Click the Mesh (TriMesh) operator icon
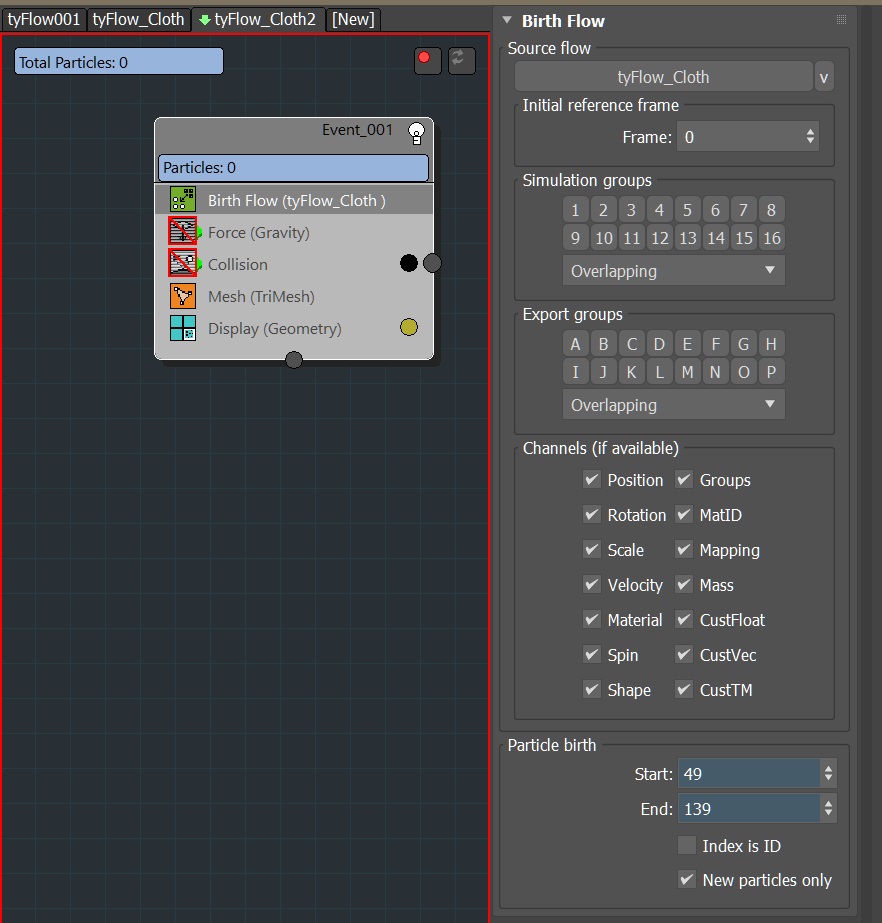Viewport: 882px width, 923px height. point(182,296)
